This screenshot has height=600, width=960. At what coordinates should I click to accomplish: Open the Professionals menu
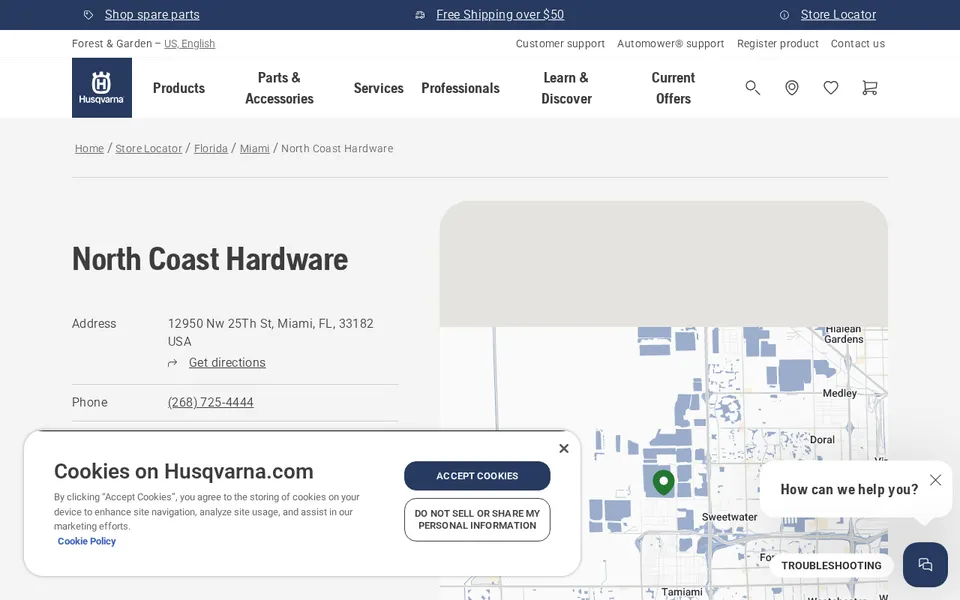pyautogui.click(x=460, y=88)
